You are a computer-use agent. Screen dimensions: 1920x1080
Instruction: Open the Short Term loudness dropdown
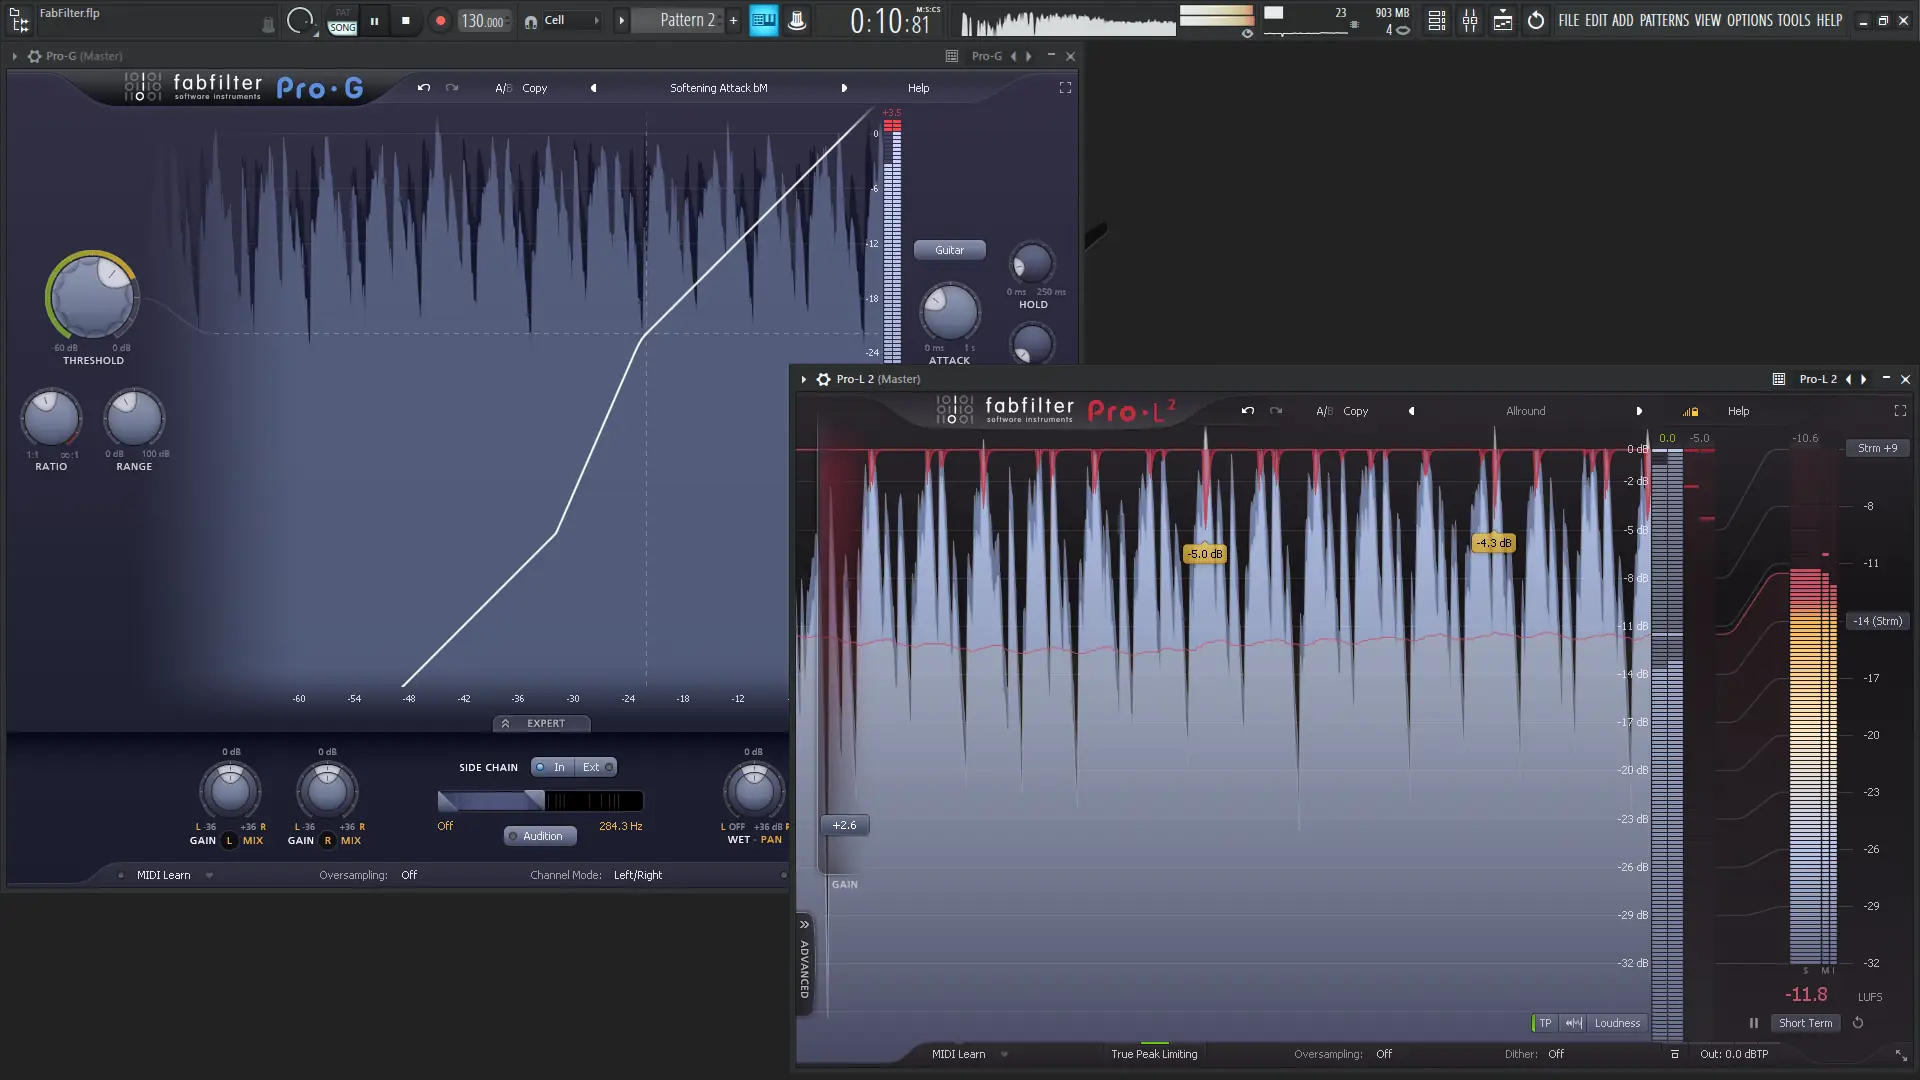1805,1023
